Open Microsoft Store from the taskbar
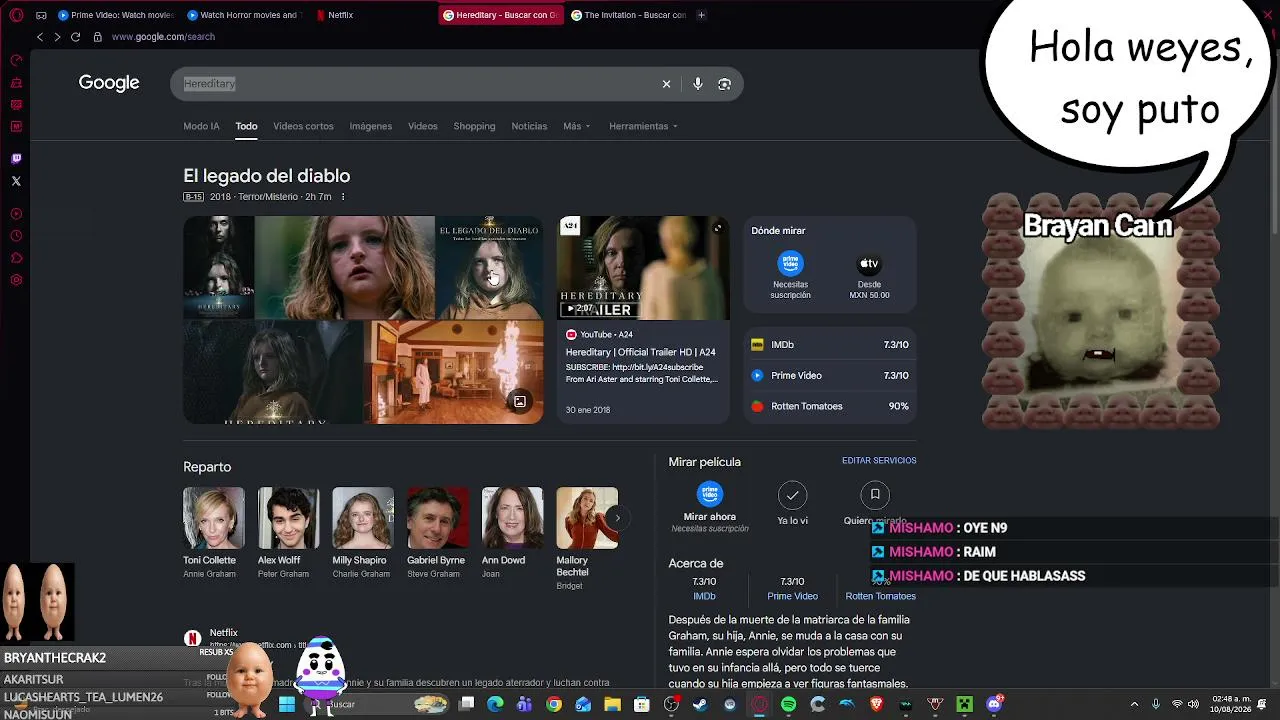The width and height of the screenshot is (1280, 720). click(x=642, y=704)
